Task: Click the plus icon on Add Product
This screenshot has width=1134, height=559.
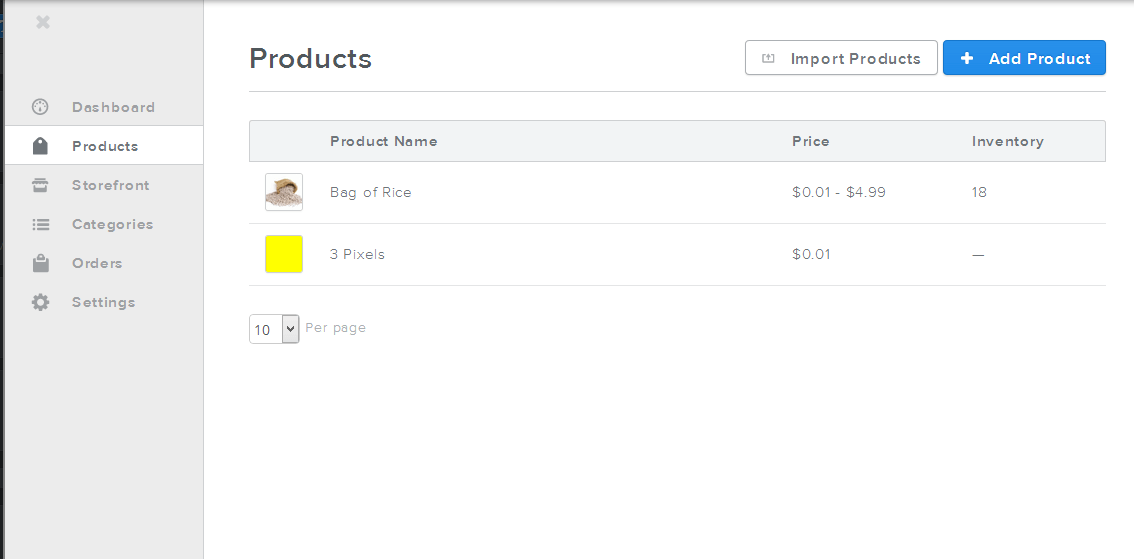Action: click(x=967, y=59)
